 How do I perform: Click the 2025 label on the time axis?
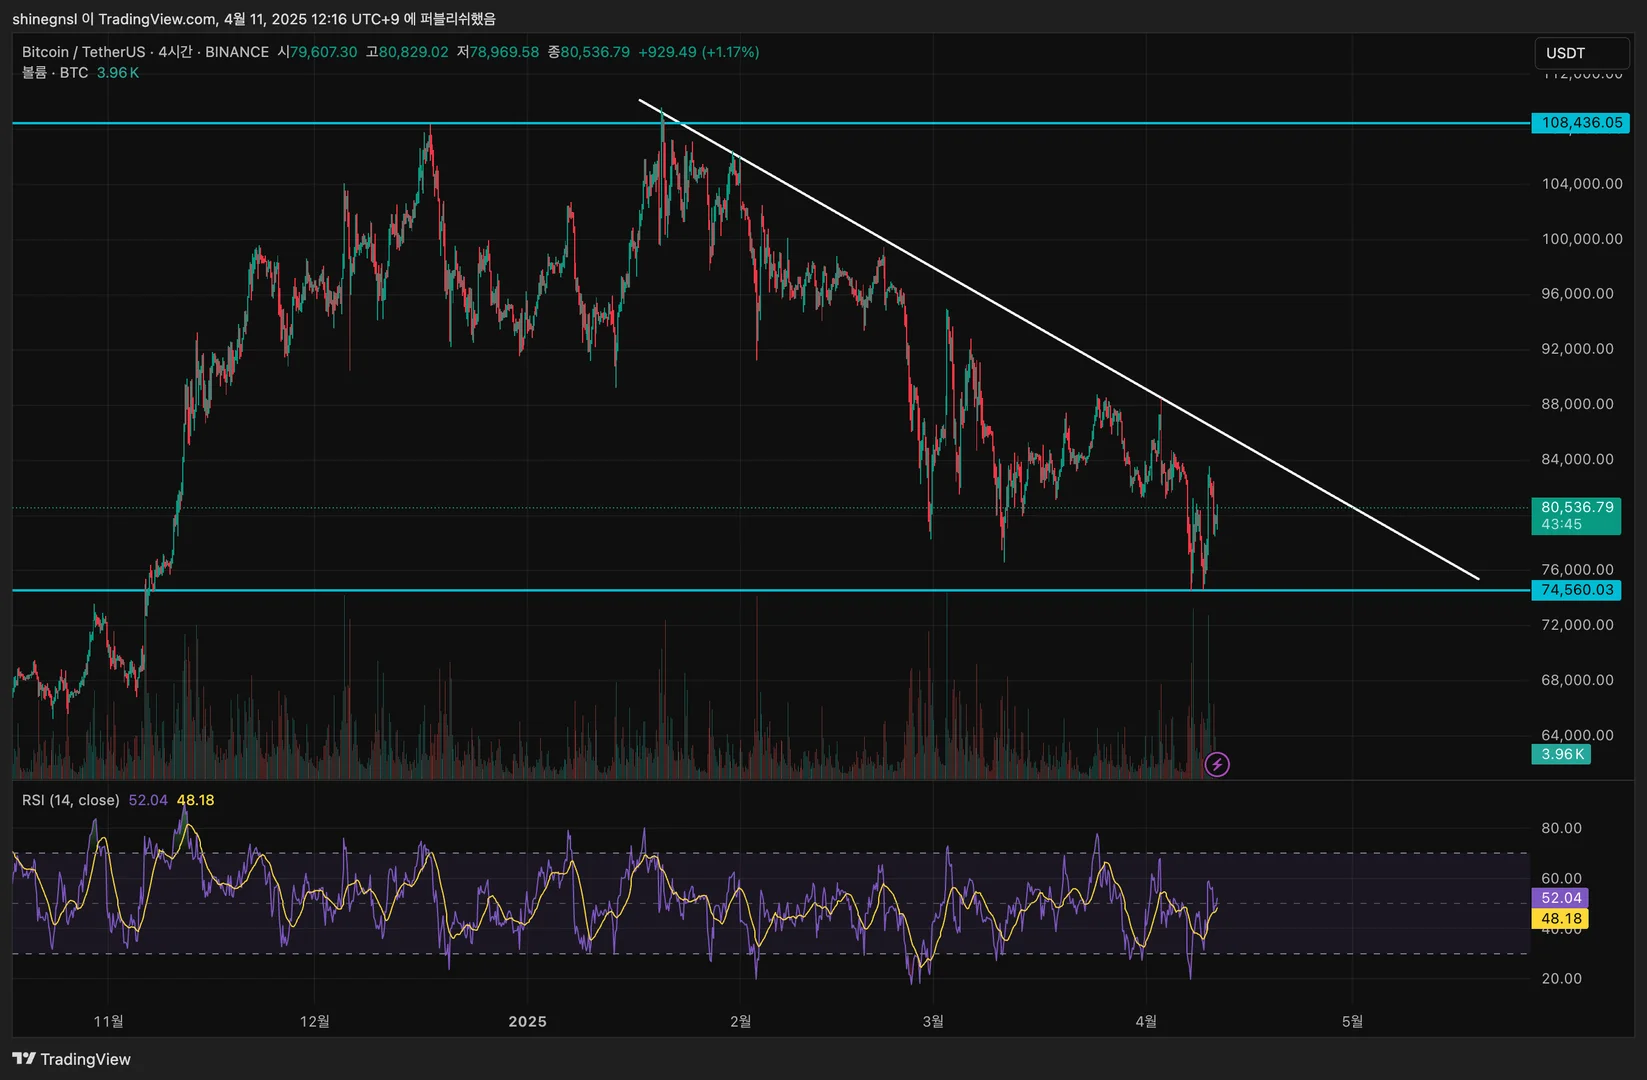[527, 1021]
